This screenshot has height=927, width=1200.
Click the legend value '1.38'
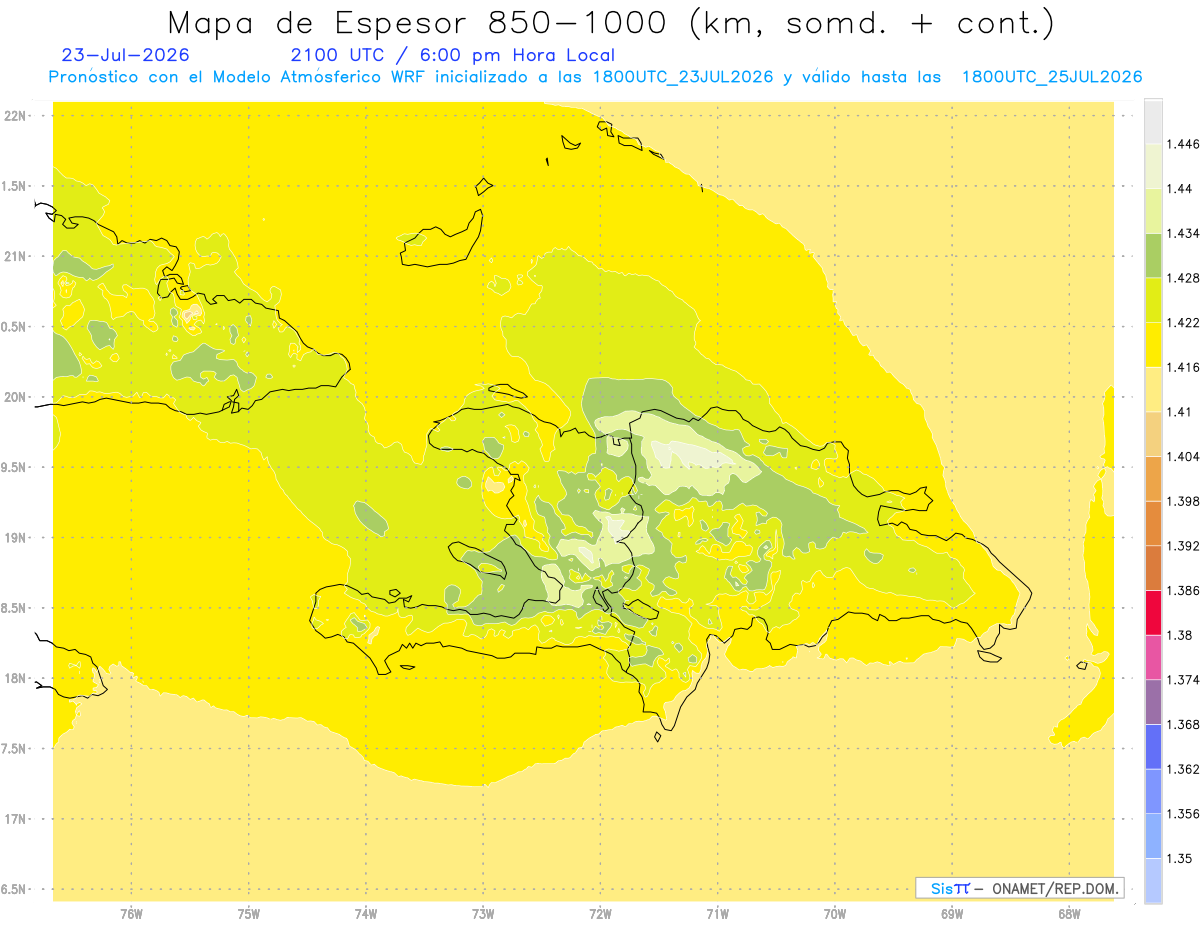[1180, 635]
